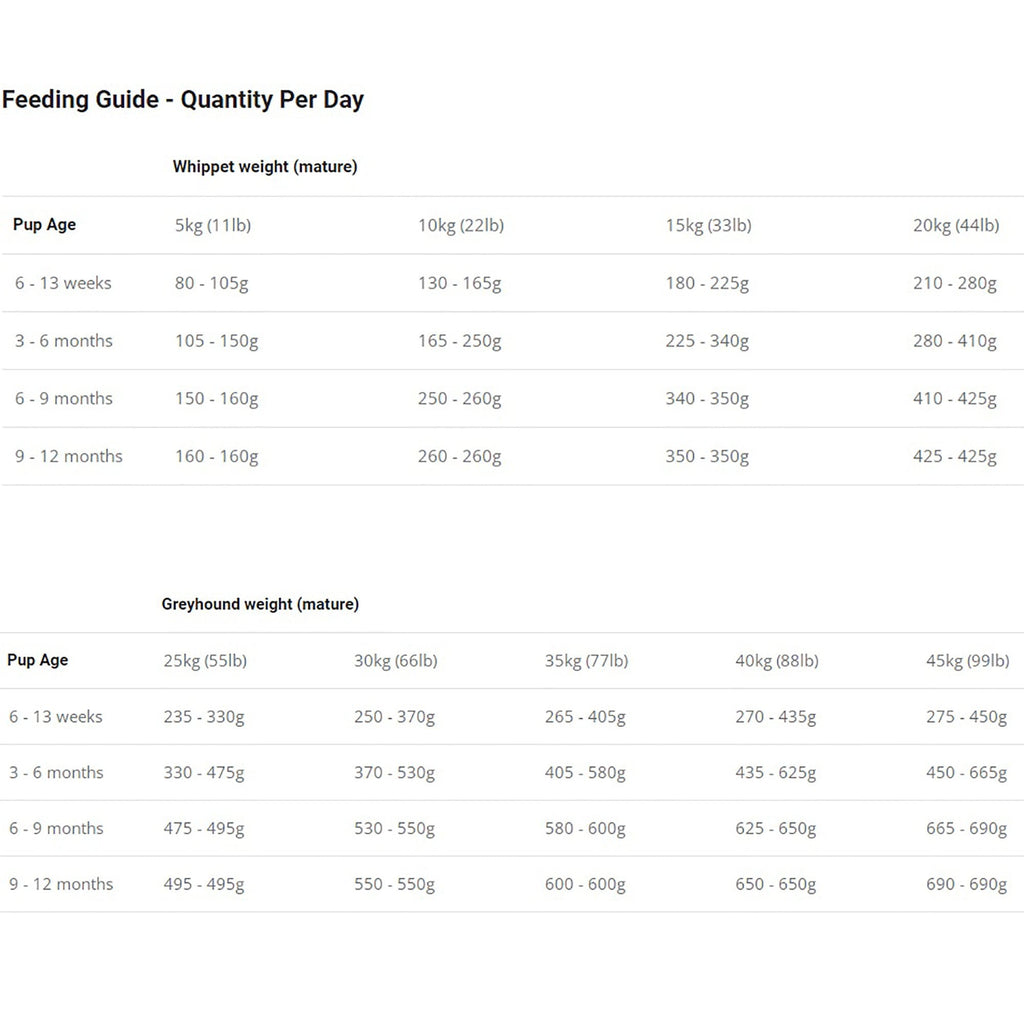Click the 10kg (22lb) column header
1024x1024 pixels.
tap(461, 225)
